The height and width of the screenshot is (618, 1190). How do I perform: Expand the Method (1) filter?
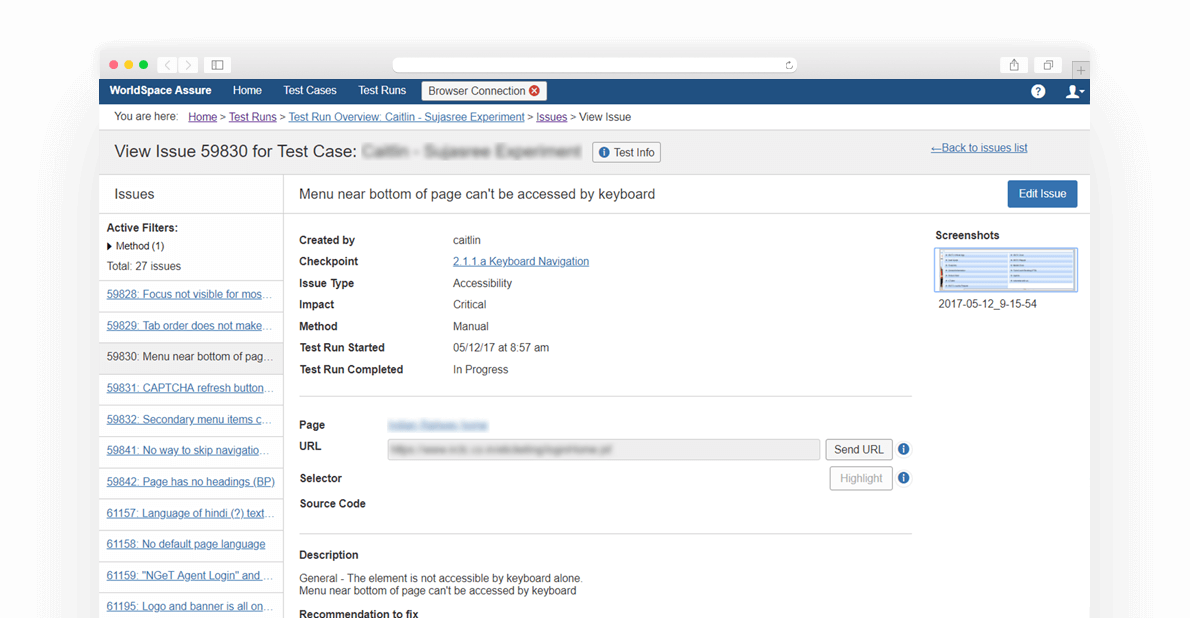click(135, 246)
